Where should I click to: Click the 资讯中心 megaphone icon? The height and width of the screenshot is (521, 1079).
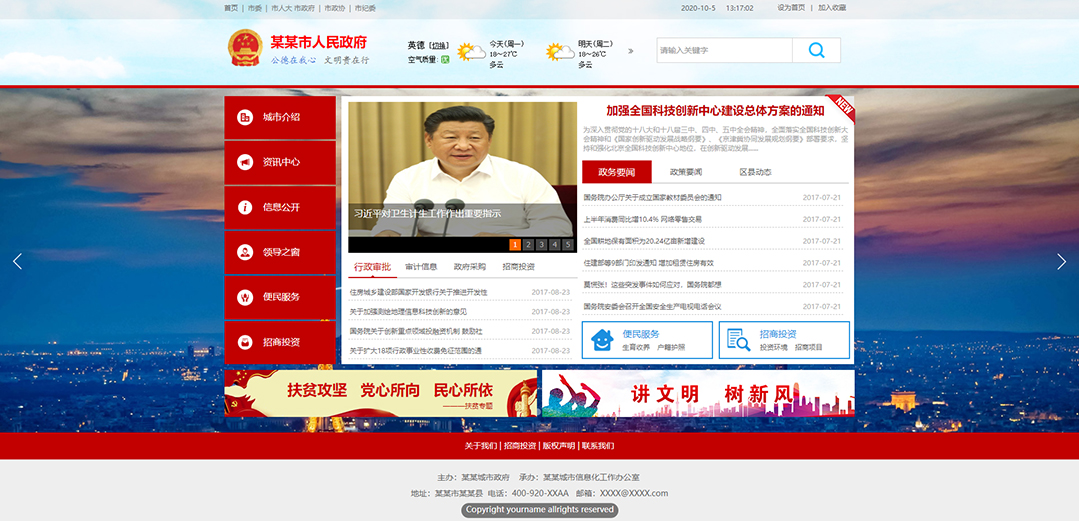tap(245, 162)
